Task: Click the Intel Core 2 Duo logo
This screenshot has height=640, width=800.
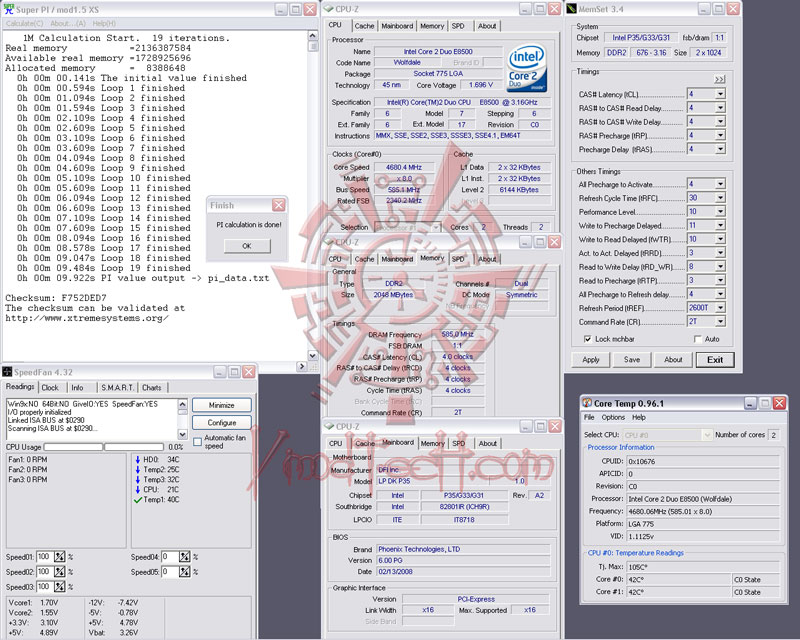Action: point(527,68)
